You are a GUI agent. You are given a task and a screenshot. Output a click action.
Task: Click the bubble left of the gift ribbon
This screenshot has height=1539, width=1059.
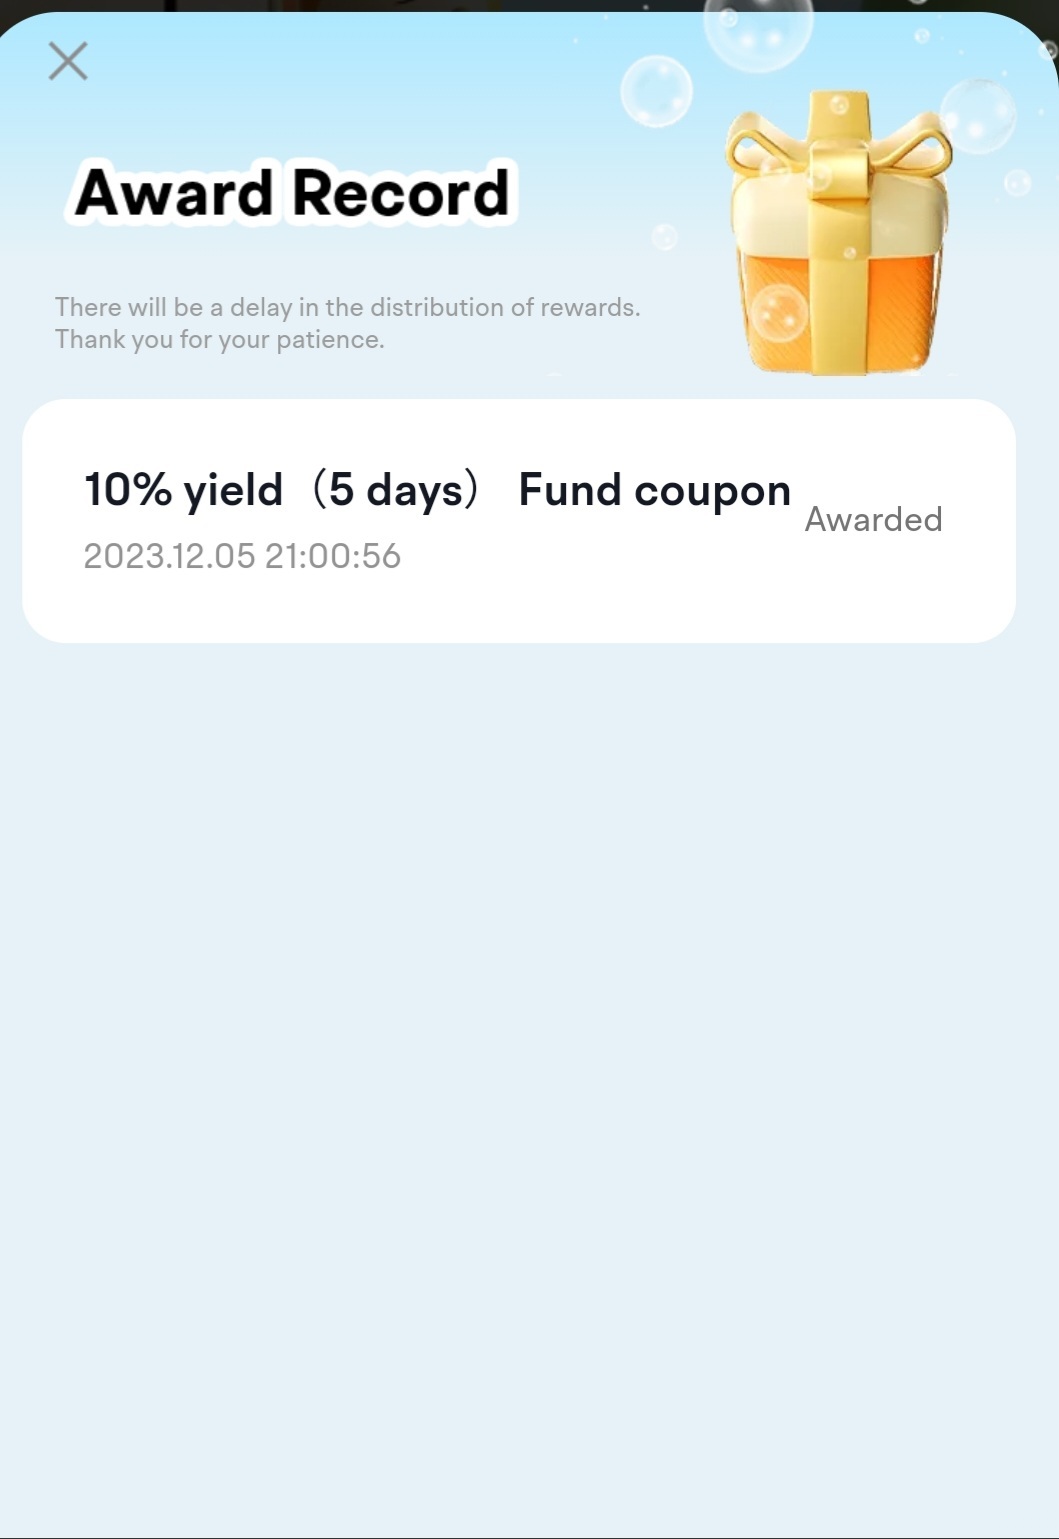coord(656,91)
